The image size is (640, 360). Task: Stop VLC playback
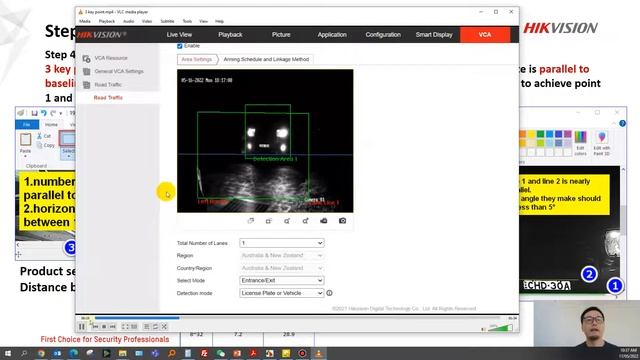pyautogui.click(x=104, y=327)
